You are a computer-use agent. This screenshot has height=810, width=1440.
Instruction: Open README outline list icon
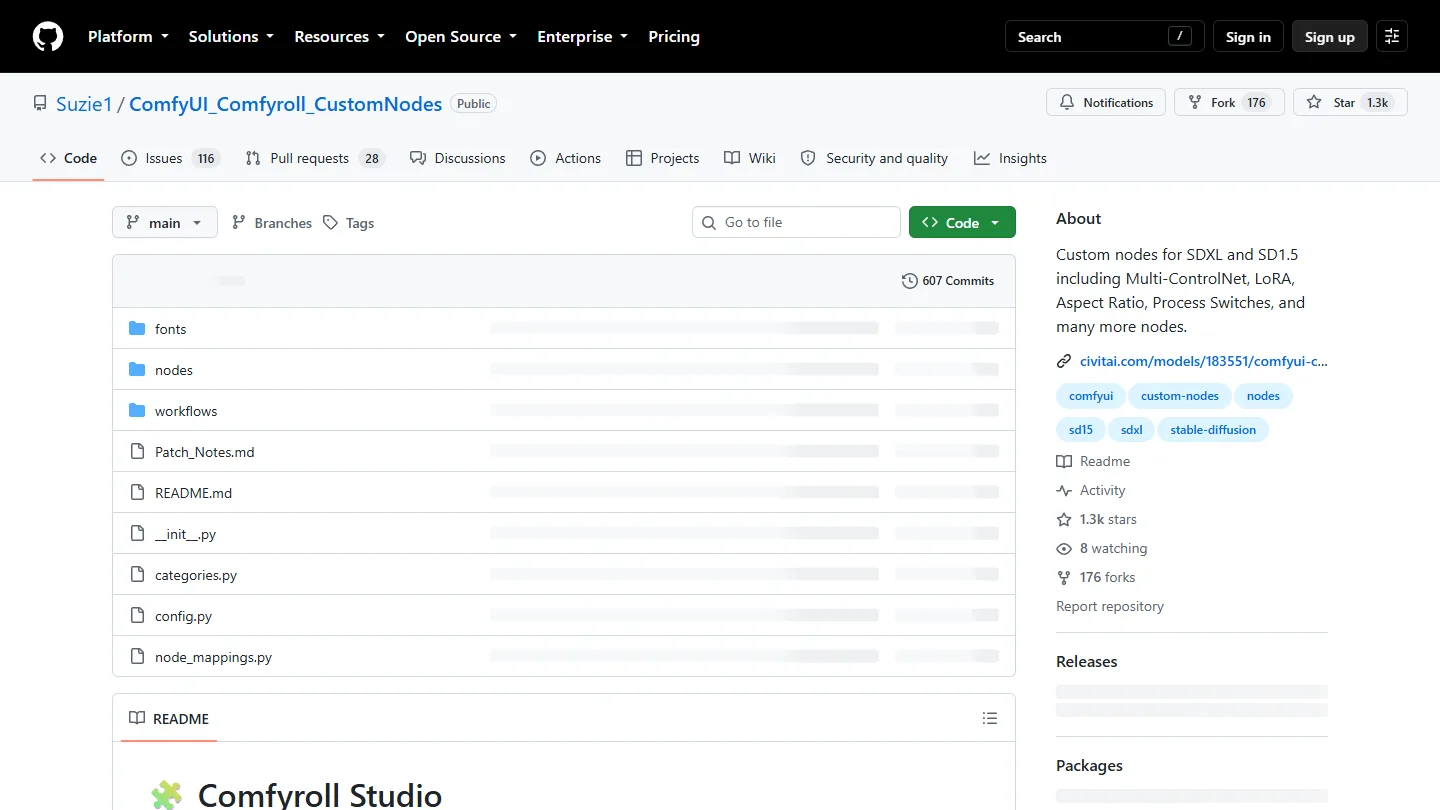[990, 718]
